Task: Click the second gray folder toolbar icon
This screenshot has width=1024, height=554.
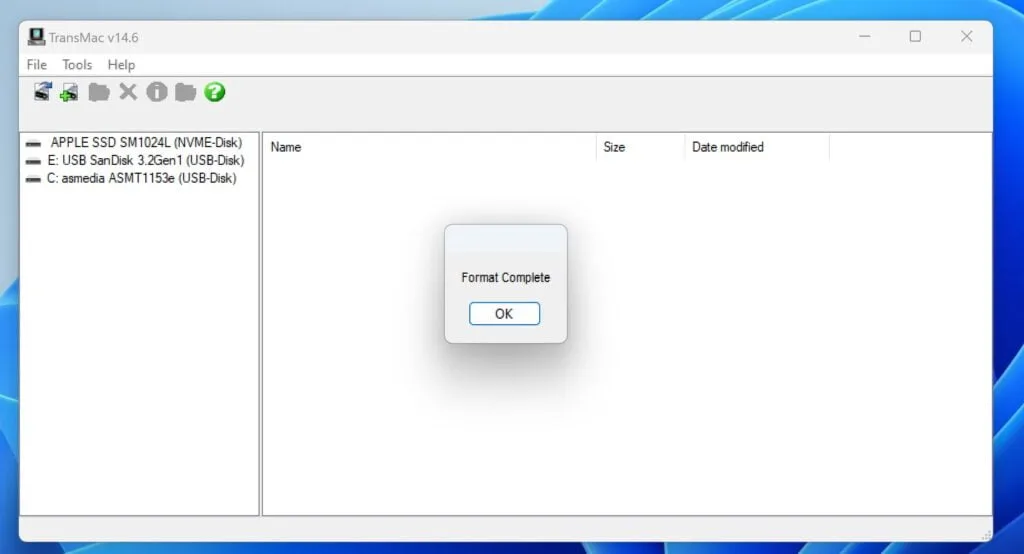Action: click(185, 92)
